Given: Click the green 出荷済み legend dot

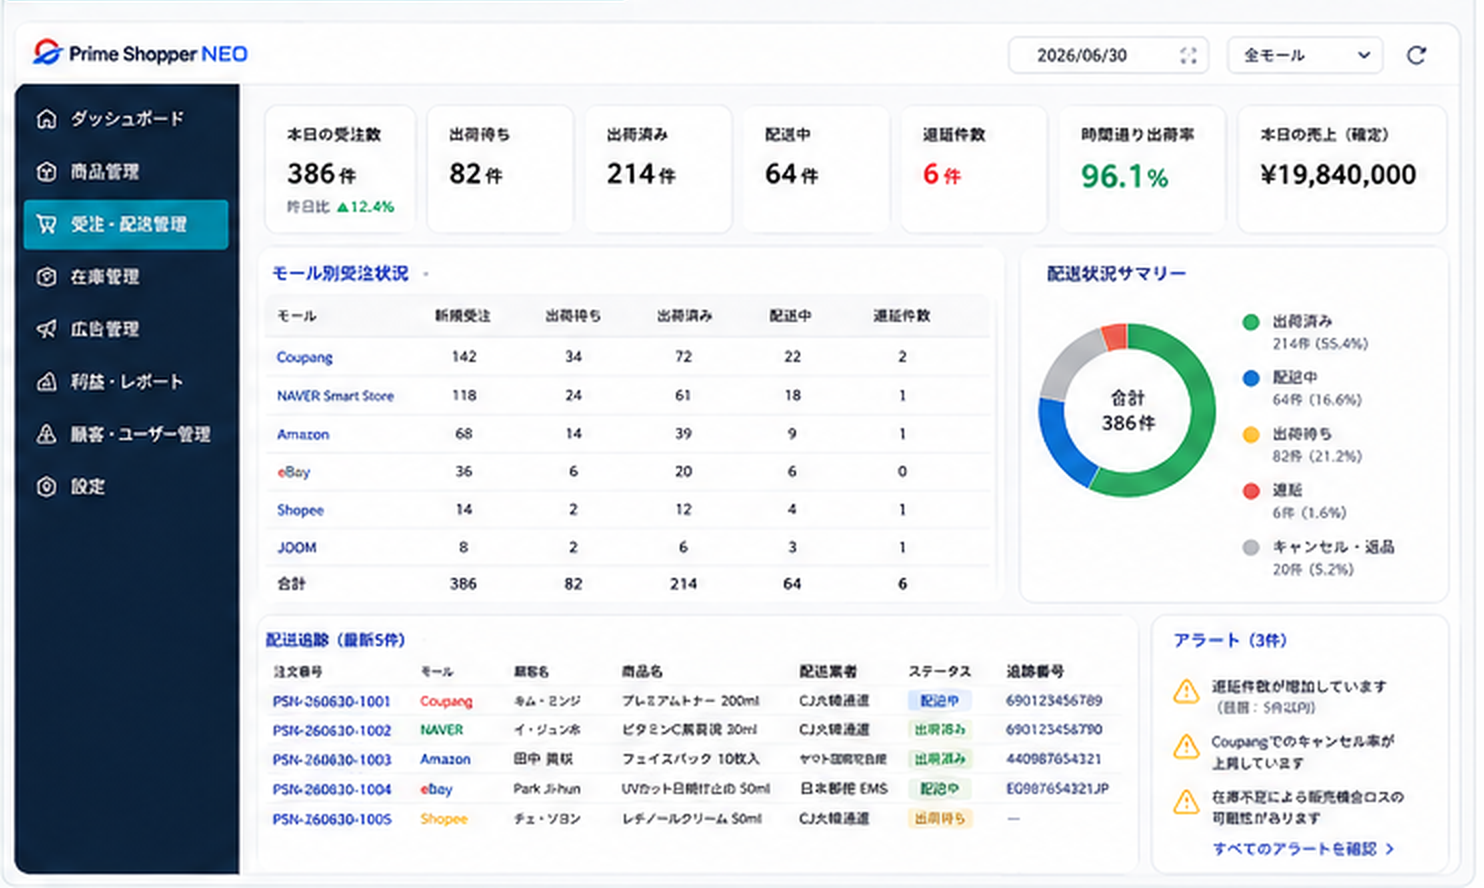Looking at the screenshot, I should click(1250, 322).
